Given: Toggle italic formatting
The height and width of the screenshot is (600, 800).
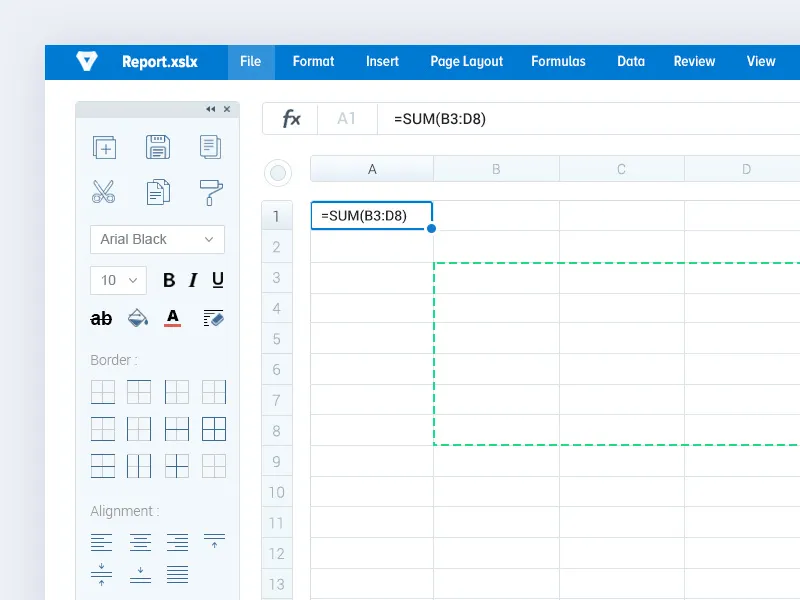Looking at the screenshot, I should click(x=193, y=280).
